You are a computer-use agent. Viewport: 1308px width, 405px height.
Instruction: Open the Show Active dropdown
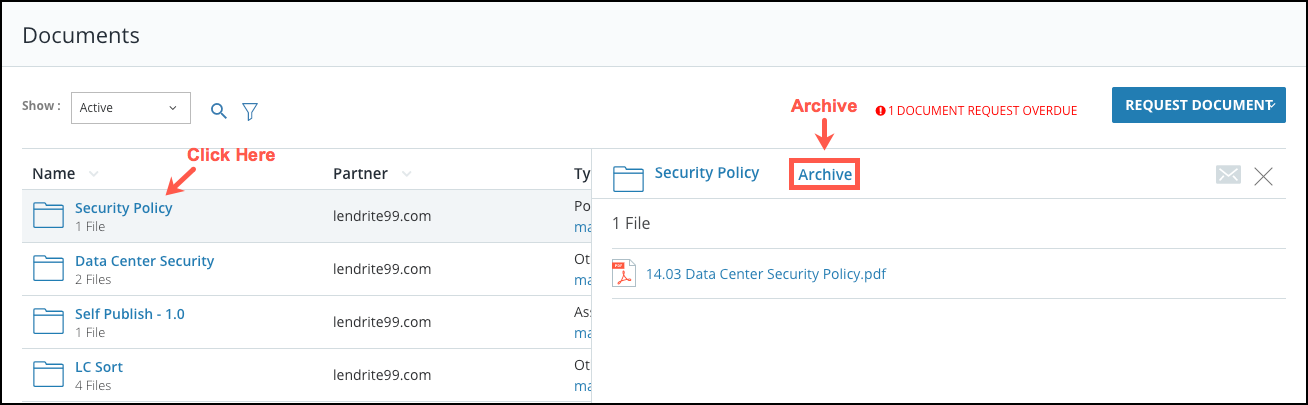pyautogui.click(x=131, y=108)
